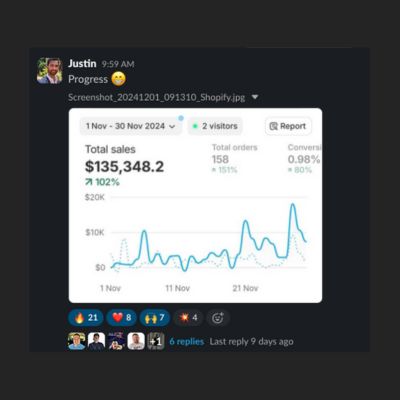The width and height of the screenshot is (400, 400).
Task: Click the +1 additional repliers avatar
Action: tap(156, 341)
